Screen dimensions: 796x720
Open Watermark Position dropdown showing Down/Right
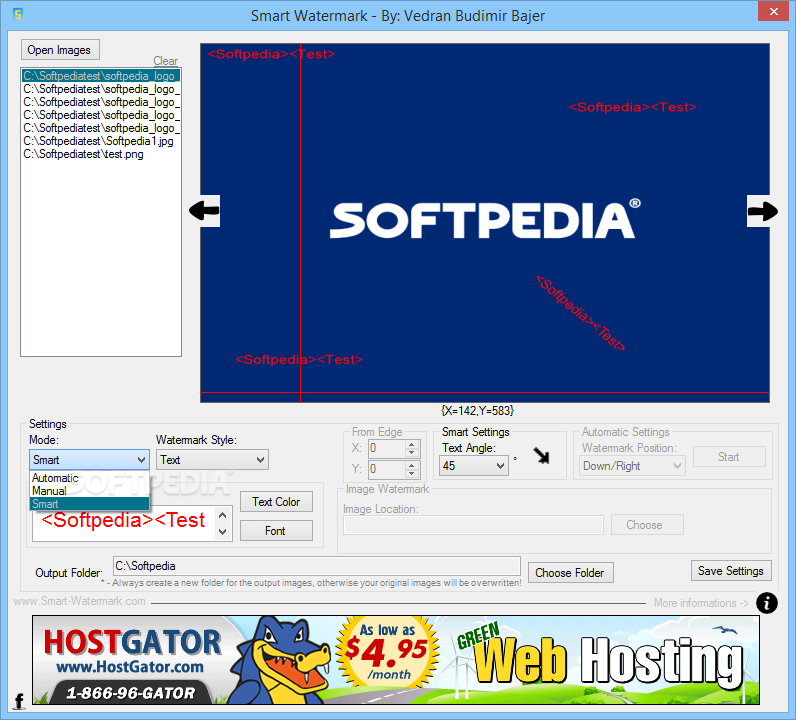pos(632,466)
